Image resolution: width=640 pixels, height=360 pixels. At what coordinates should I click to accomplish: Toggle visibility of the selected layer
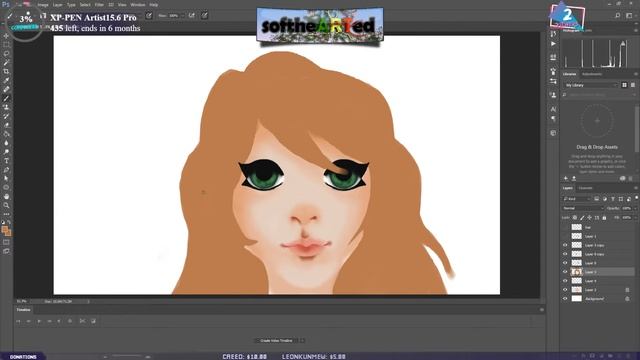[x=565, y=272]
